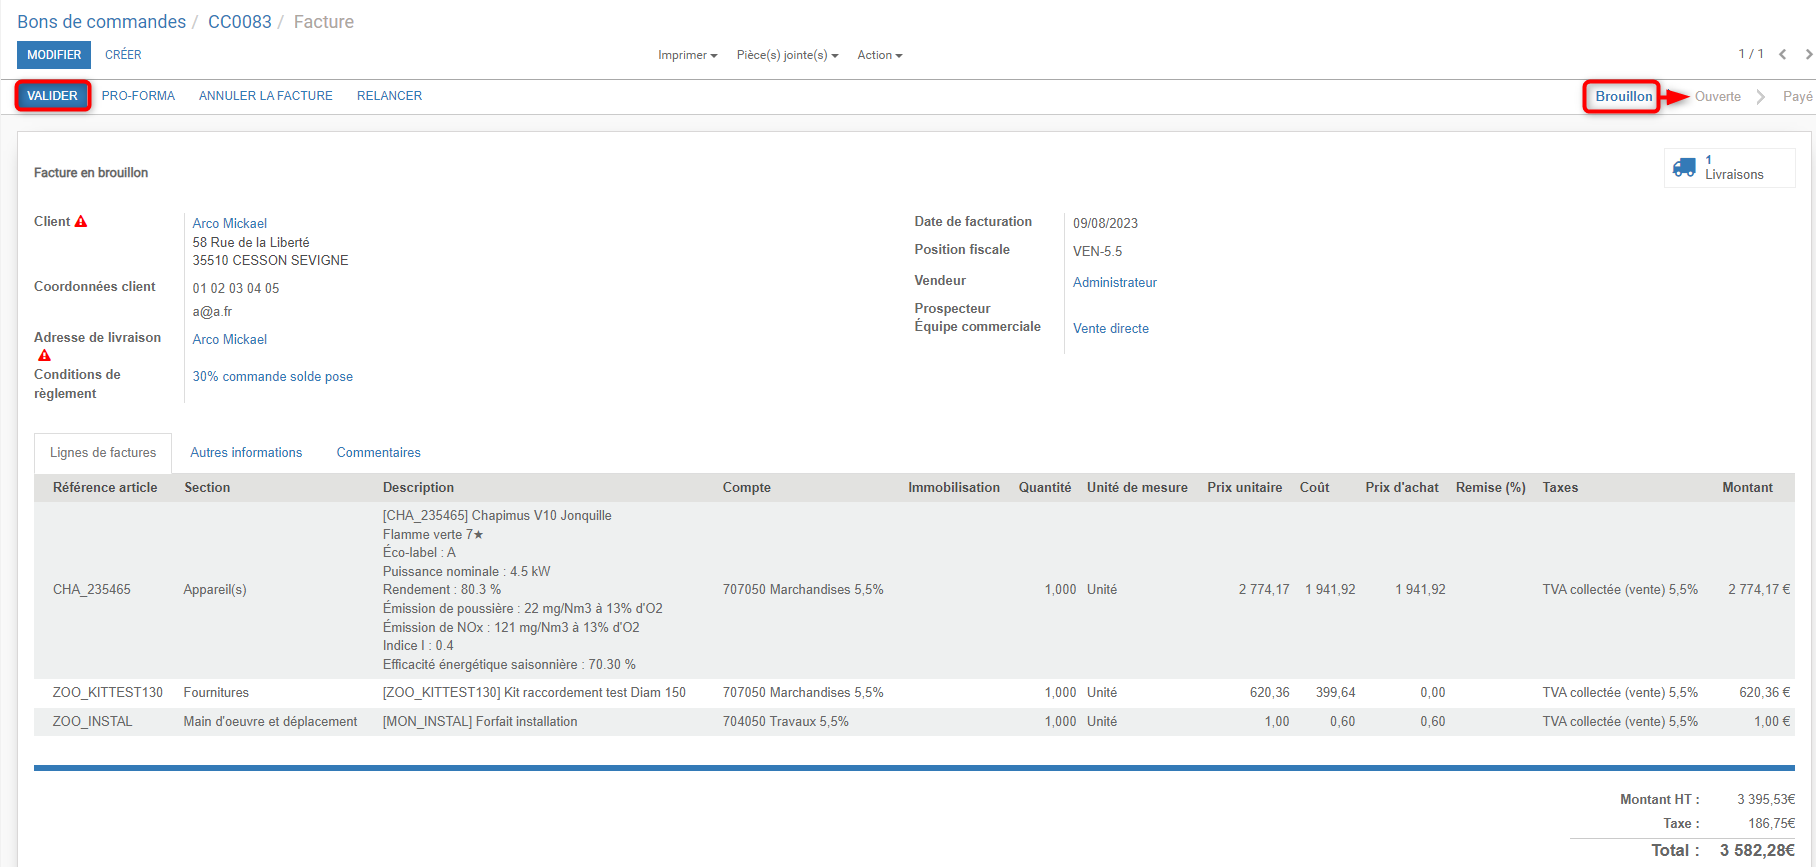1816x867 pixels.
Task: Open delivery address Arco Mickael link
Action: [x=230, y=340]
